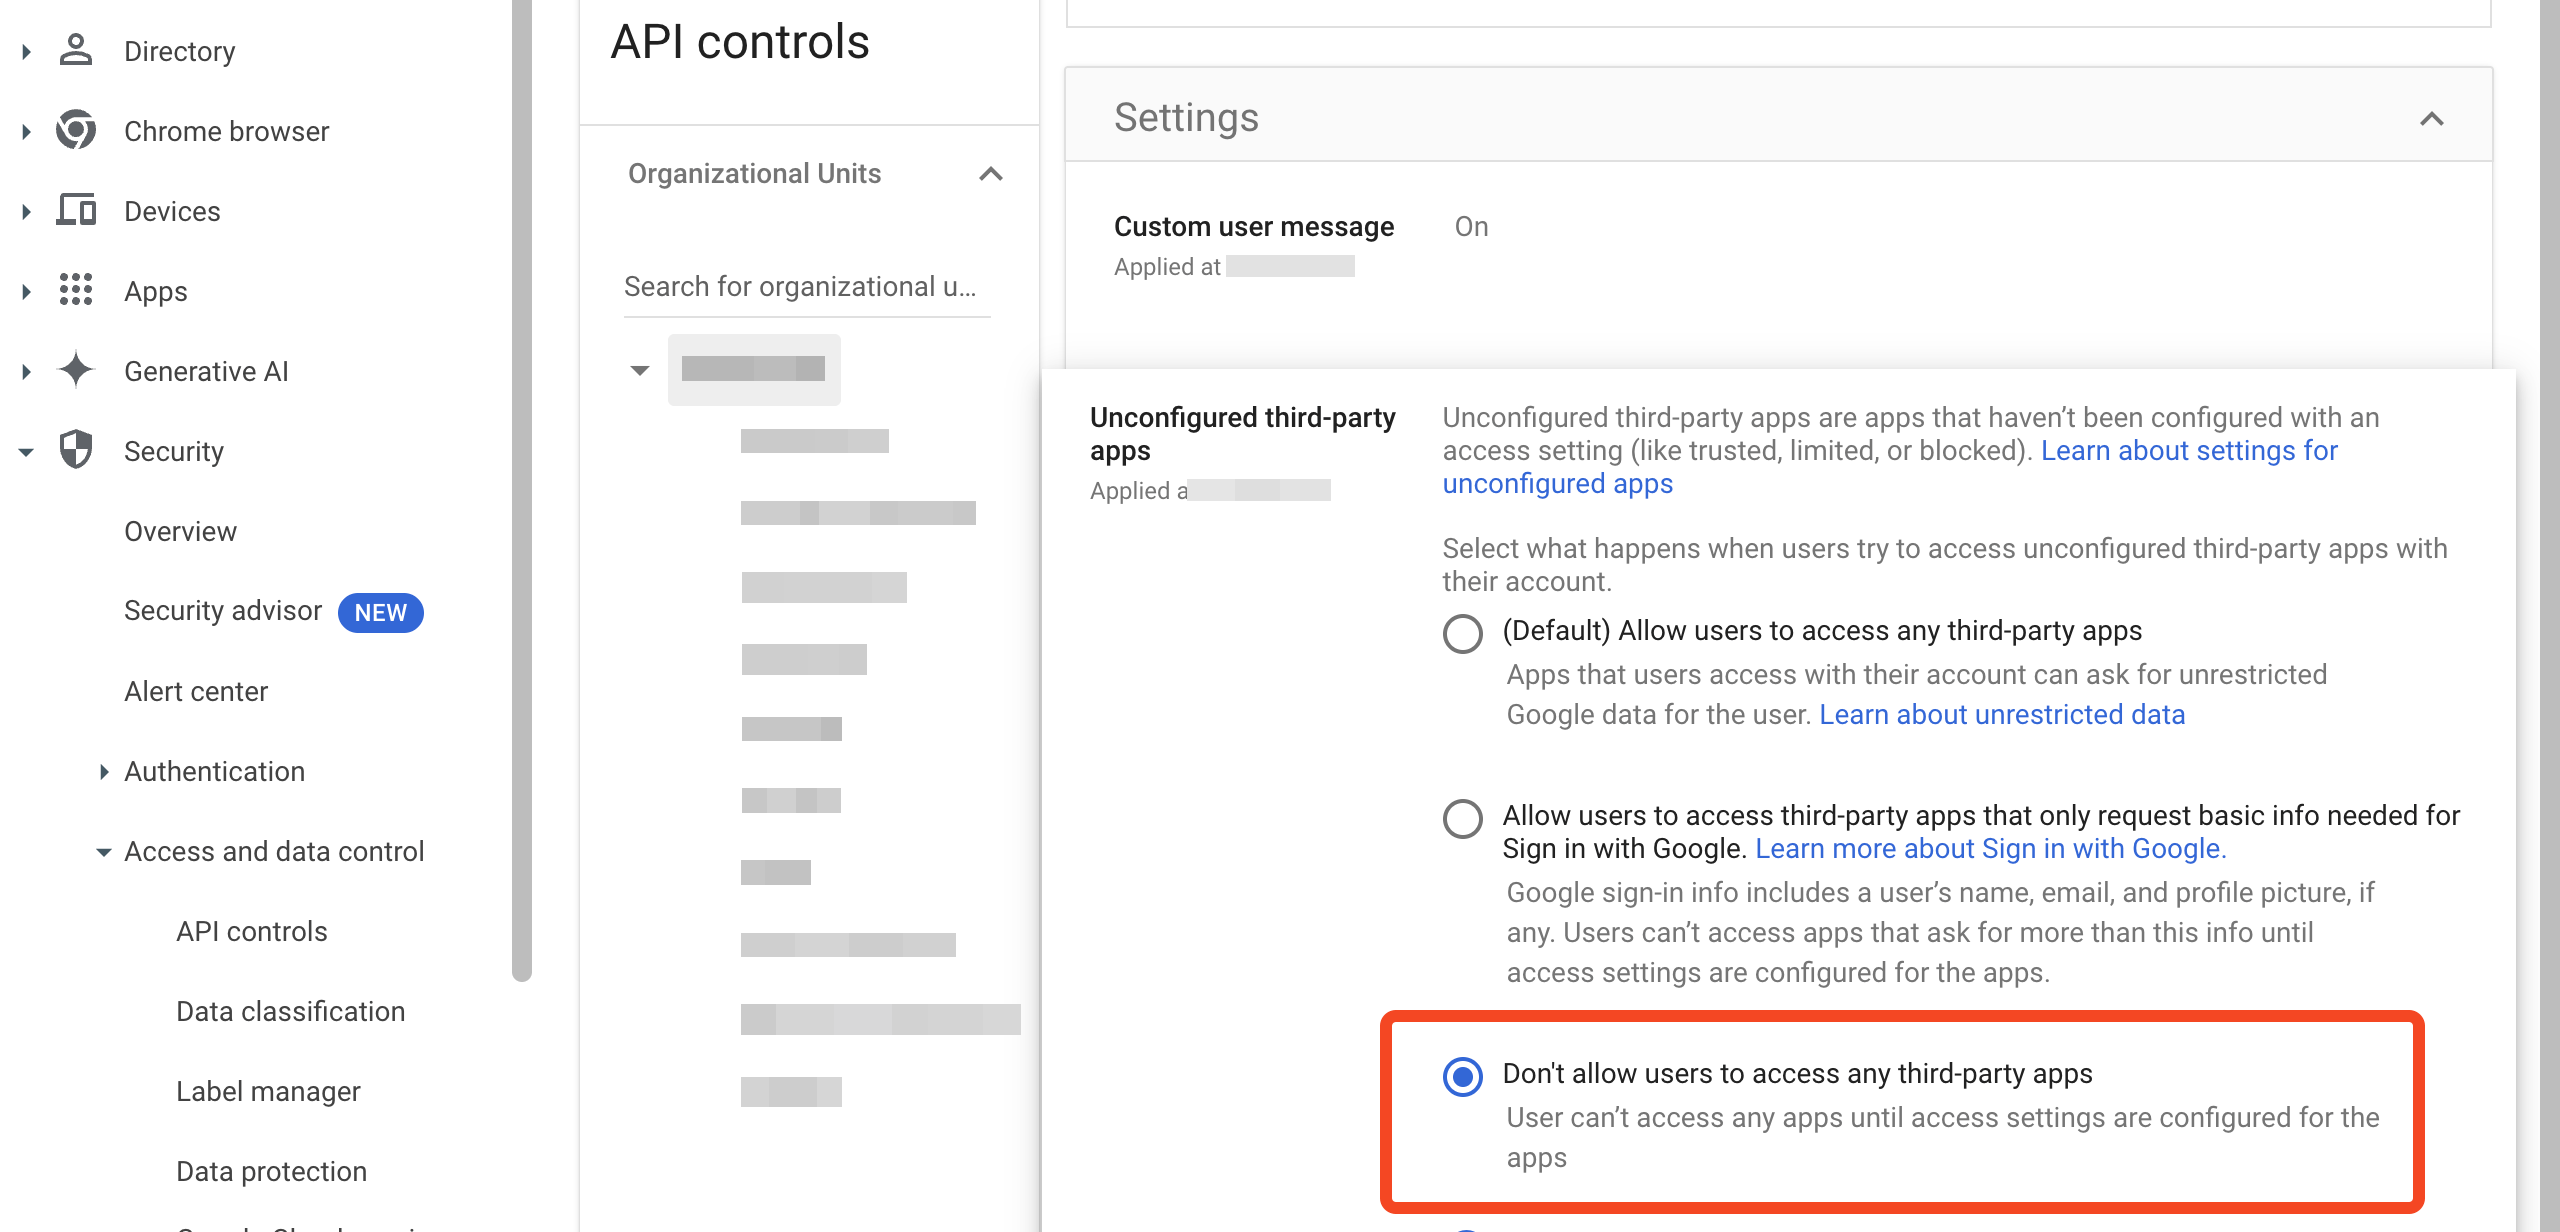Viewport: 2560px width, 1232px height.
Task: Open Learn about settings for unconfigured apps link
Action: (1890, 467)
